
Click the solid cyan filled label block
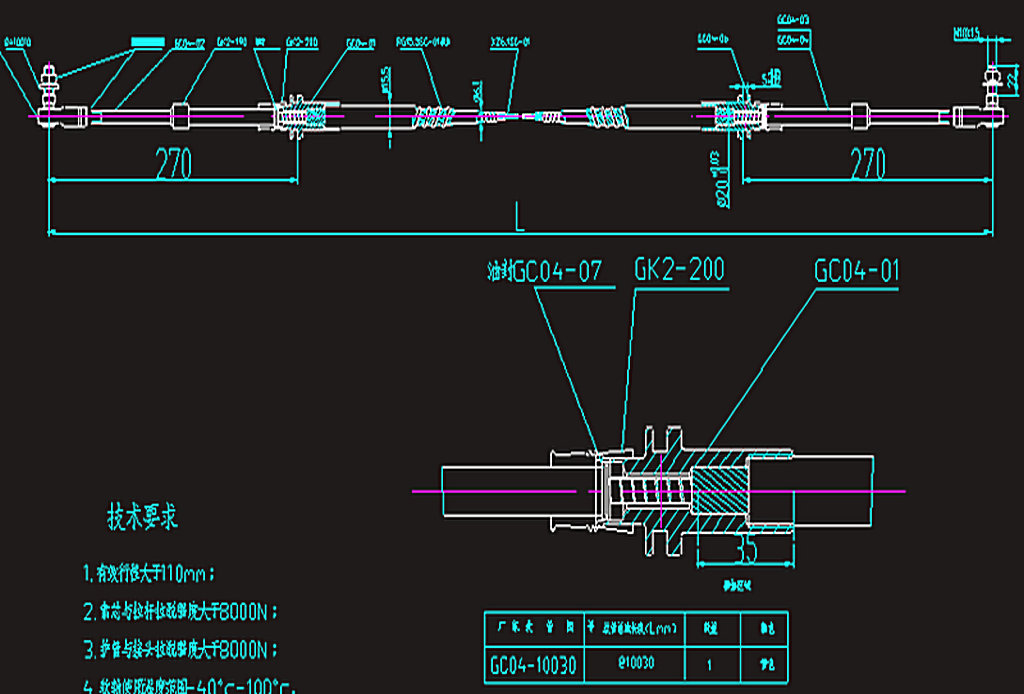(147, 42)
